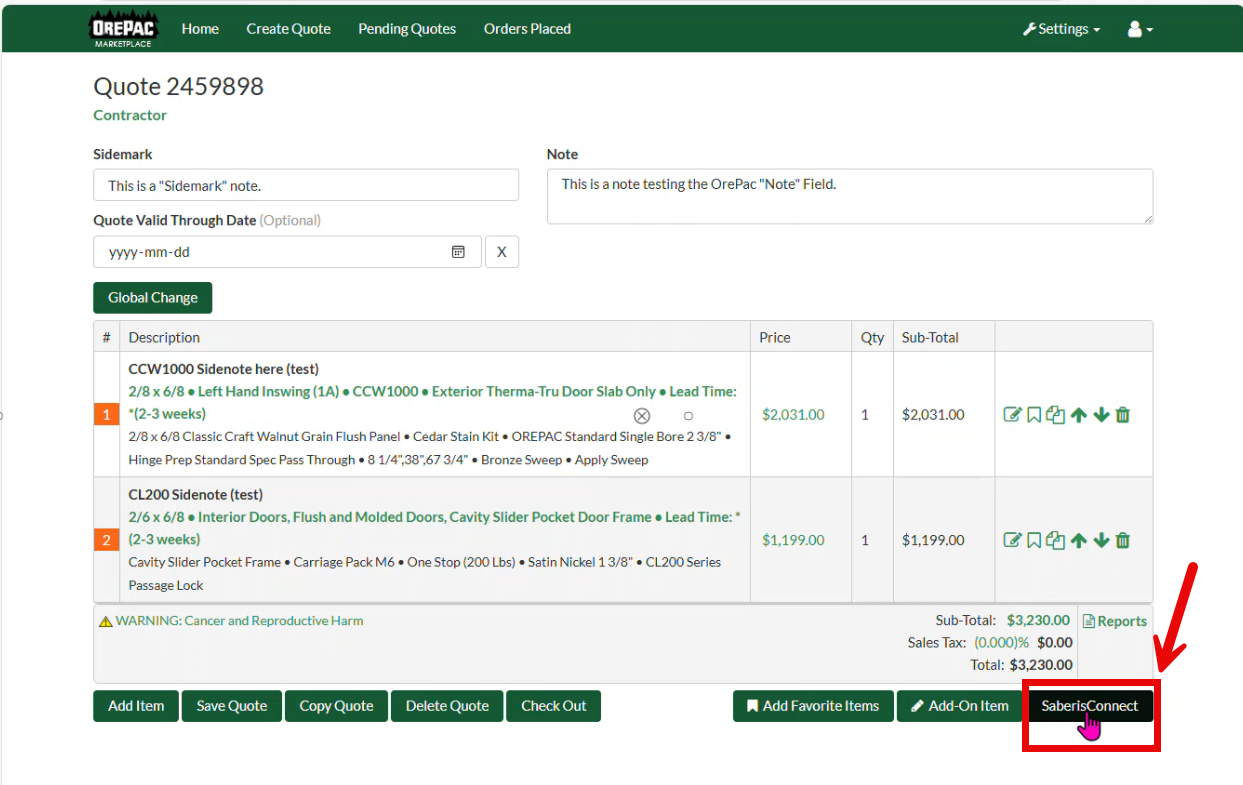
Task: Click into the Sidemark input field
Action: pos(306,185)
